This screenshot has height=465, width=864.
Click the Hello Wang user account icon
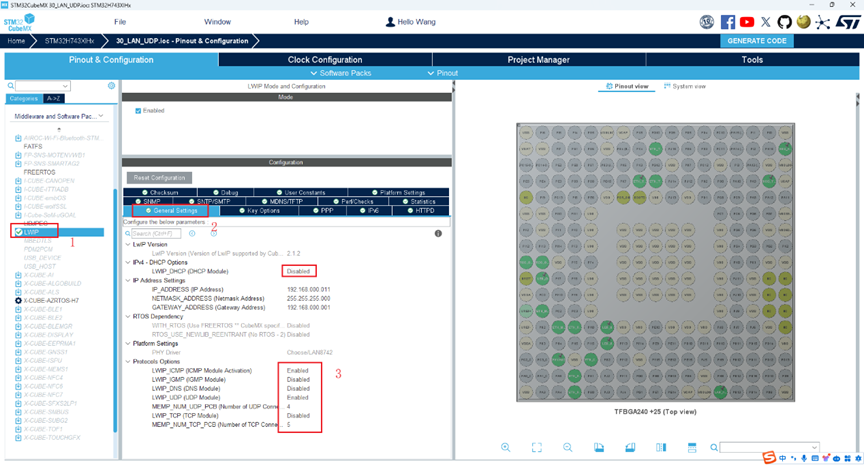390,22
